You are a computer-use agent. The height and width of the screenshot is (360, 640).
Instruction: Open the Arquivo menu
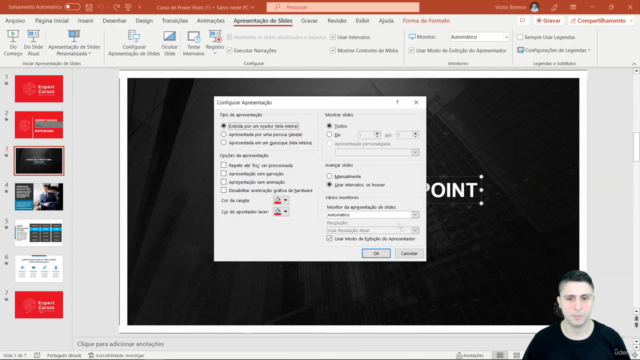click(15, 20)
